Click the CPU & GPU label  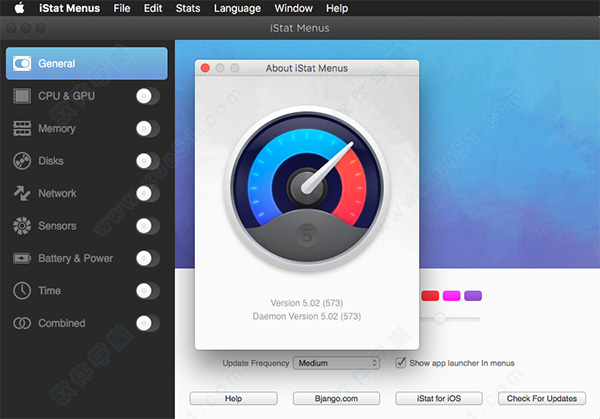pos(67,96)
